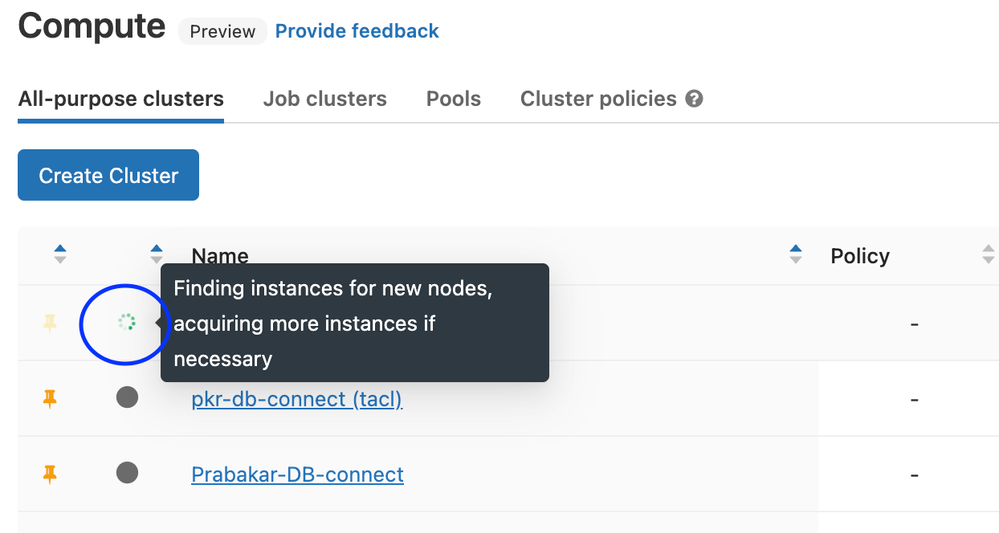Unpin the pkr-db-connect (tacl) cluster
The width and height of the screenshot is (999, 533).
(x=50, y=399)
